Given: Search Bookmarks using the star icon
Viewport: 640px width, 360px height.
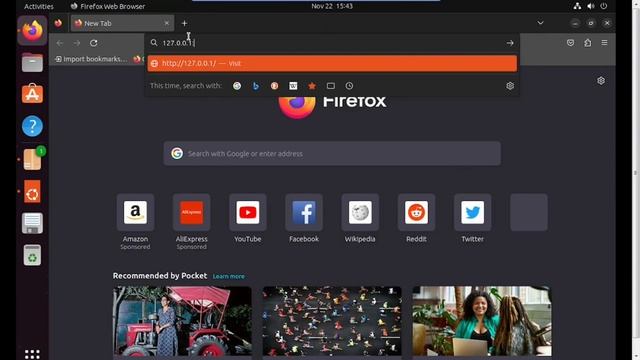Looking at the screenshot, I should tap(312, 86).
